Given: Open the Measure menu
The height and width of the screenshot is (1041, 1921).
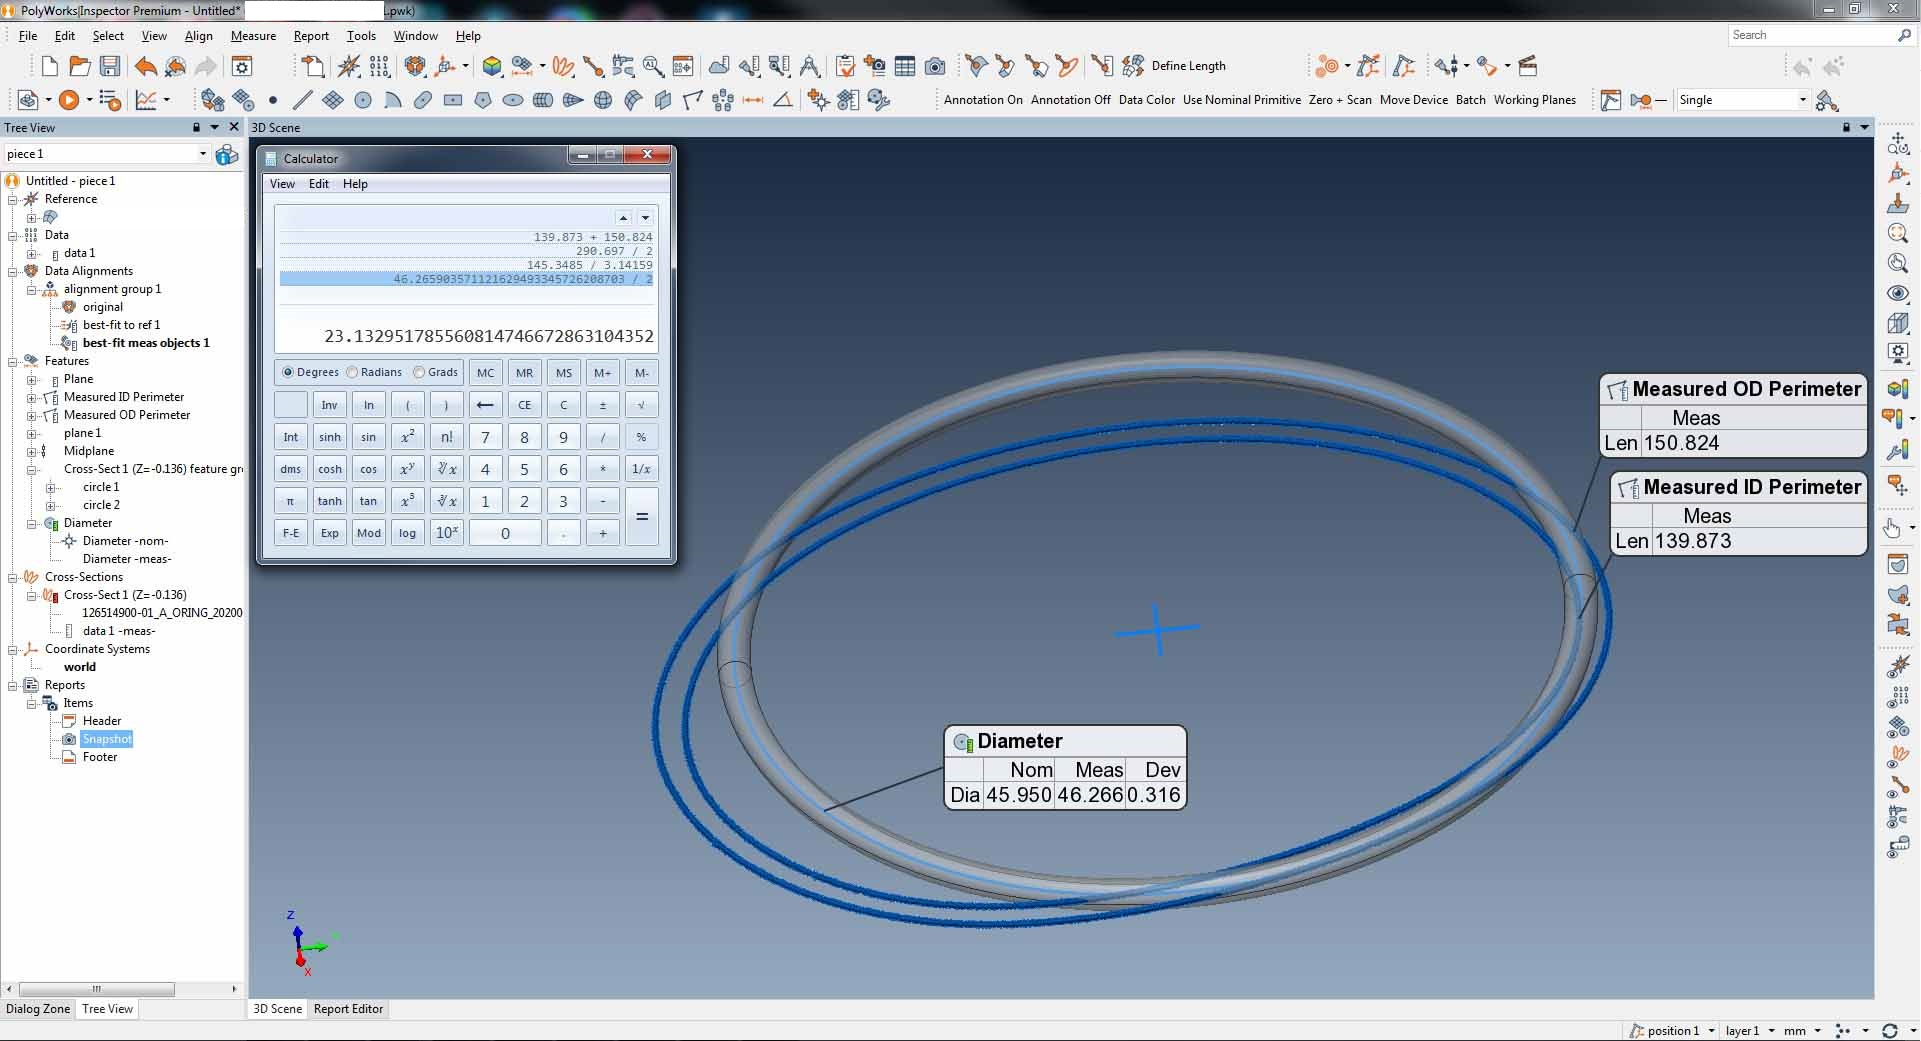Looking at the screenshot, I should [253, 36].
